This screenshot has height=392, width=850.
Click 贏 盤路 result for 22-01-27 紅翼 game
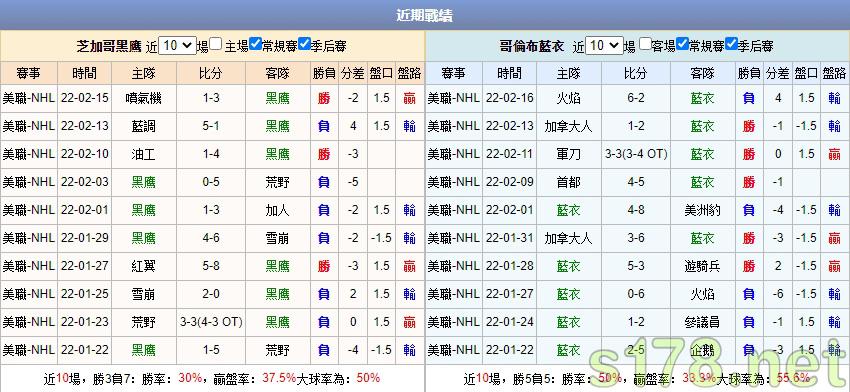tap(409, 266)
